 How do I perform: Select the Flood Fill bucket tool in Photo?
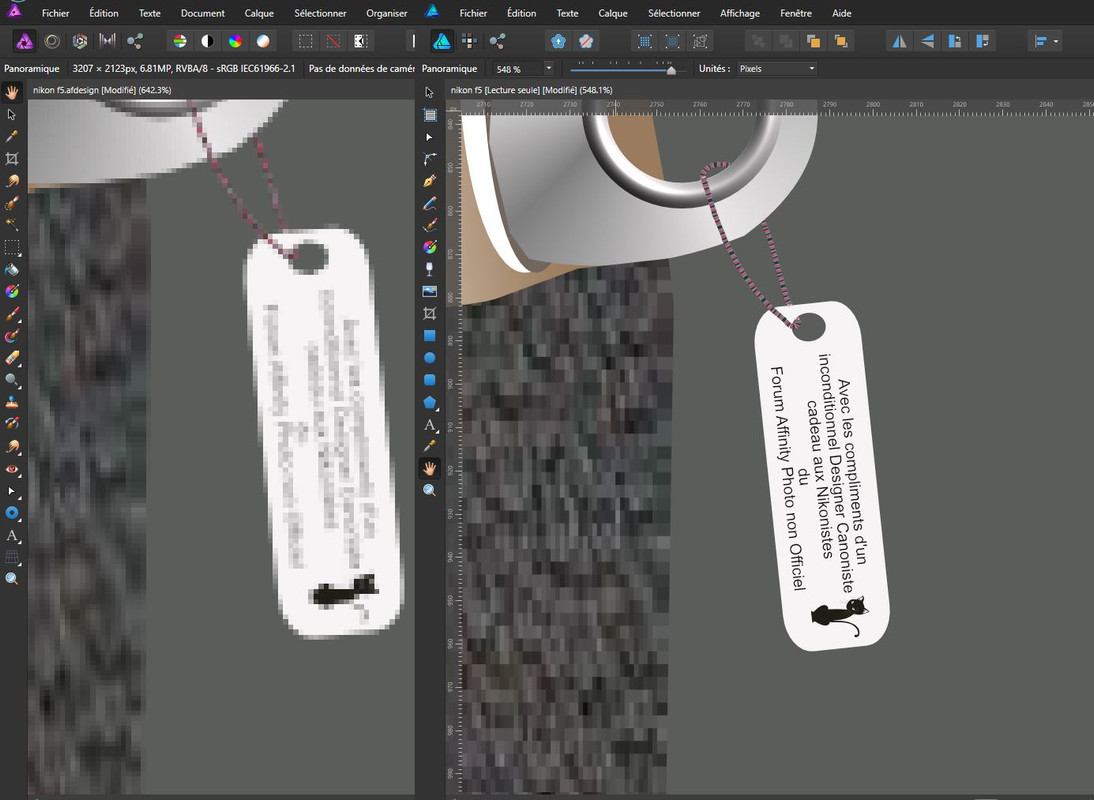pyautogui.click(x=12, y=270)
